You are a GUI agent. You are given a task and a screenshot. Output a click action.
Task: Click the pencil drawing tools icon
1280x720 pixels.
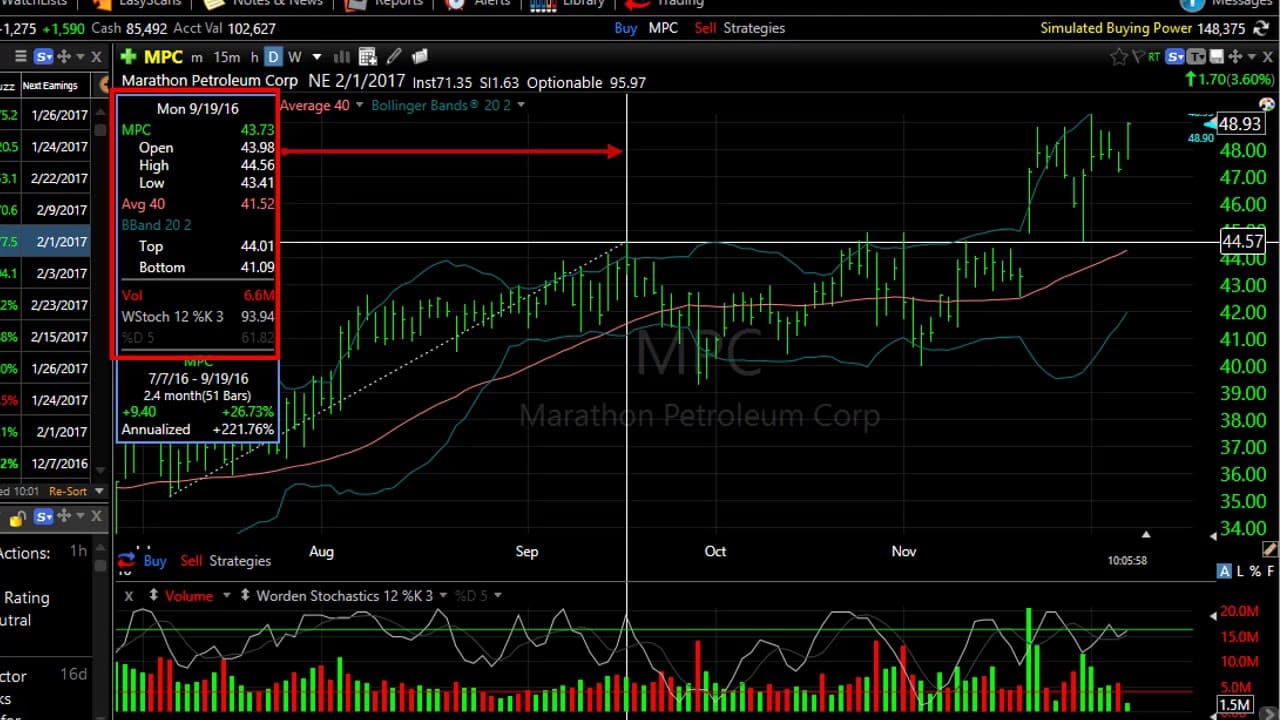(x=394, y=57)
